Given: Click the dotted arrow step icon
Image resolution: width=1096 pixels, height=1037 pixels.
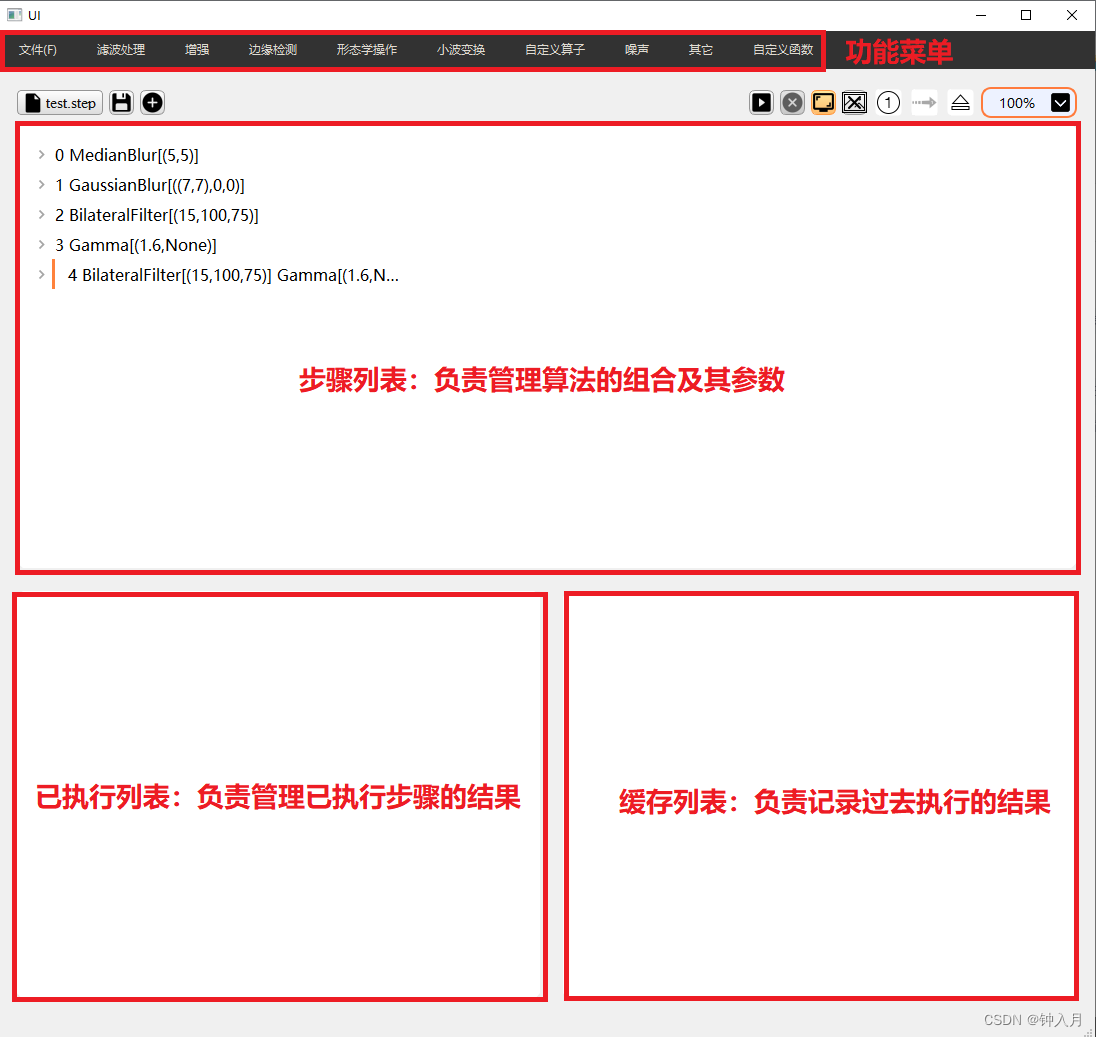Looking at the screenshot, I should coord(924,103).
